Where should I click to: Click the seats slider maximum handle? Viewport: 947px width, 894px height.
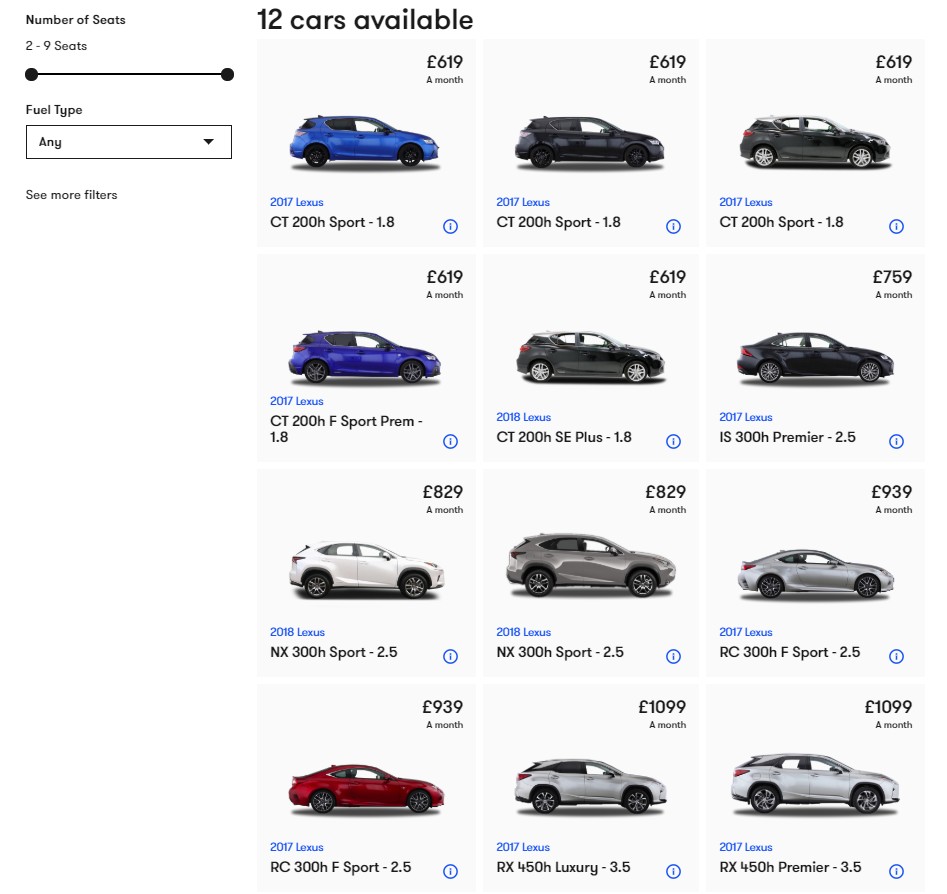coord(227,74)
